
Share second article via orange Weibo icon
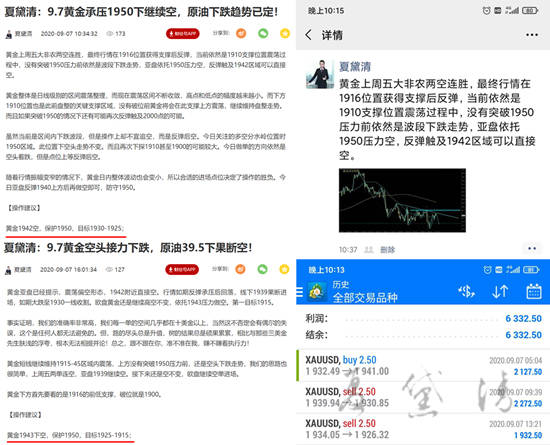[240, 269]
